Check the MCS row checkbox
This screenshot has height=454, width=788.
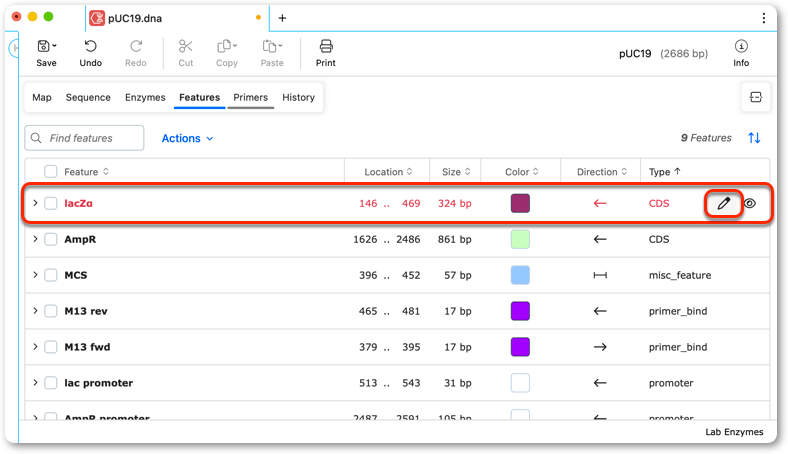tap(50, 275)
